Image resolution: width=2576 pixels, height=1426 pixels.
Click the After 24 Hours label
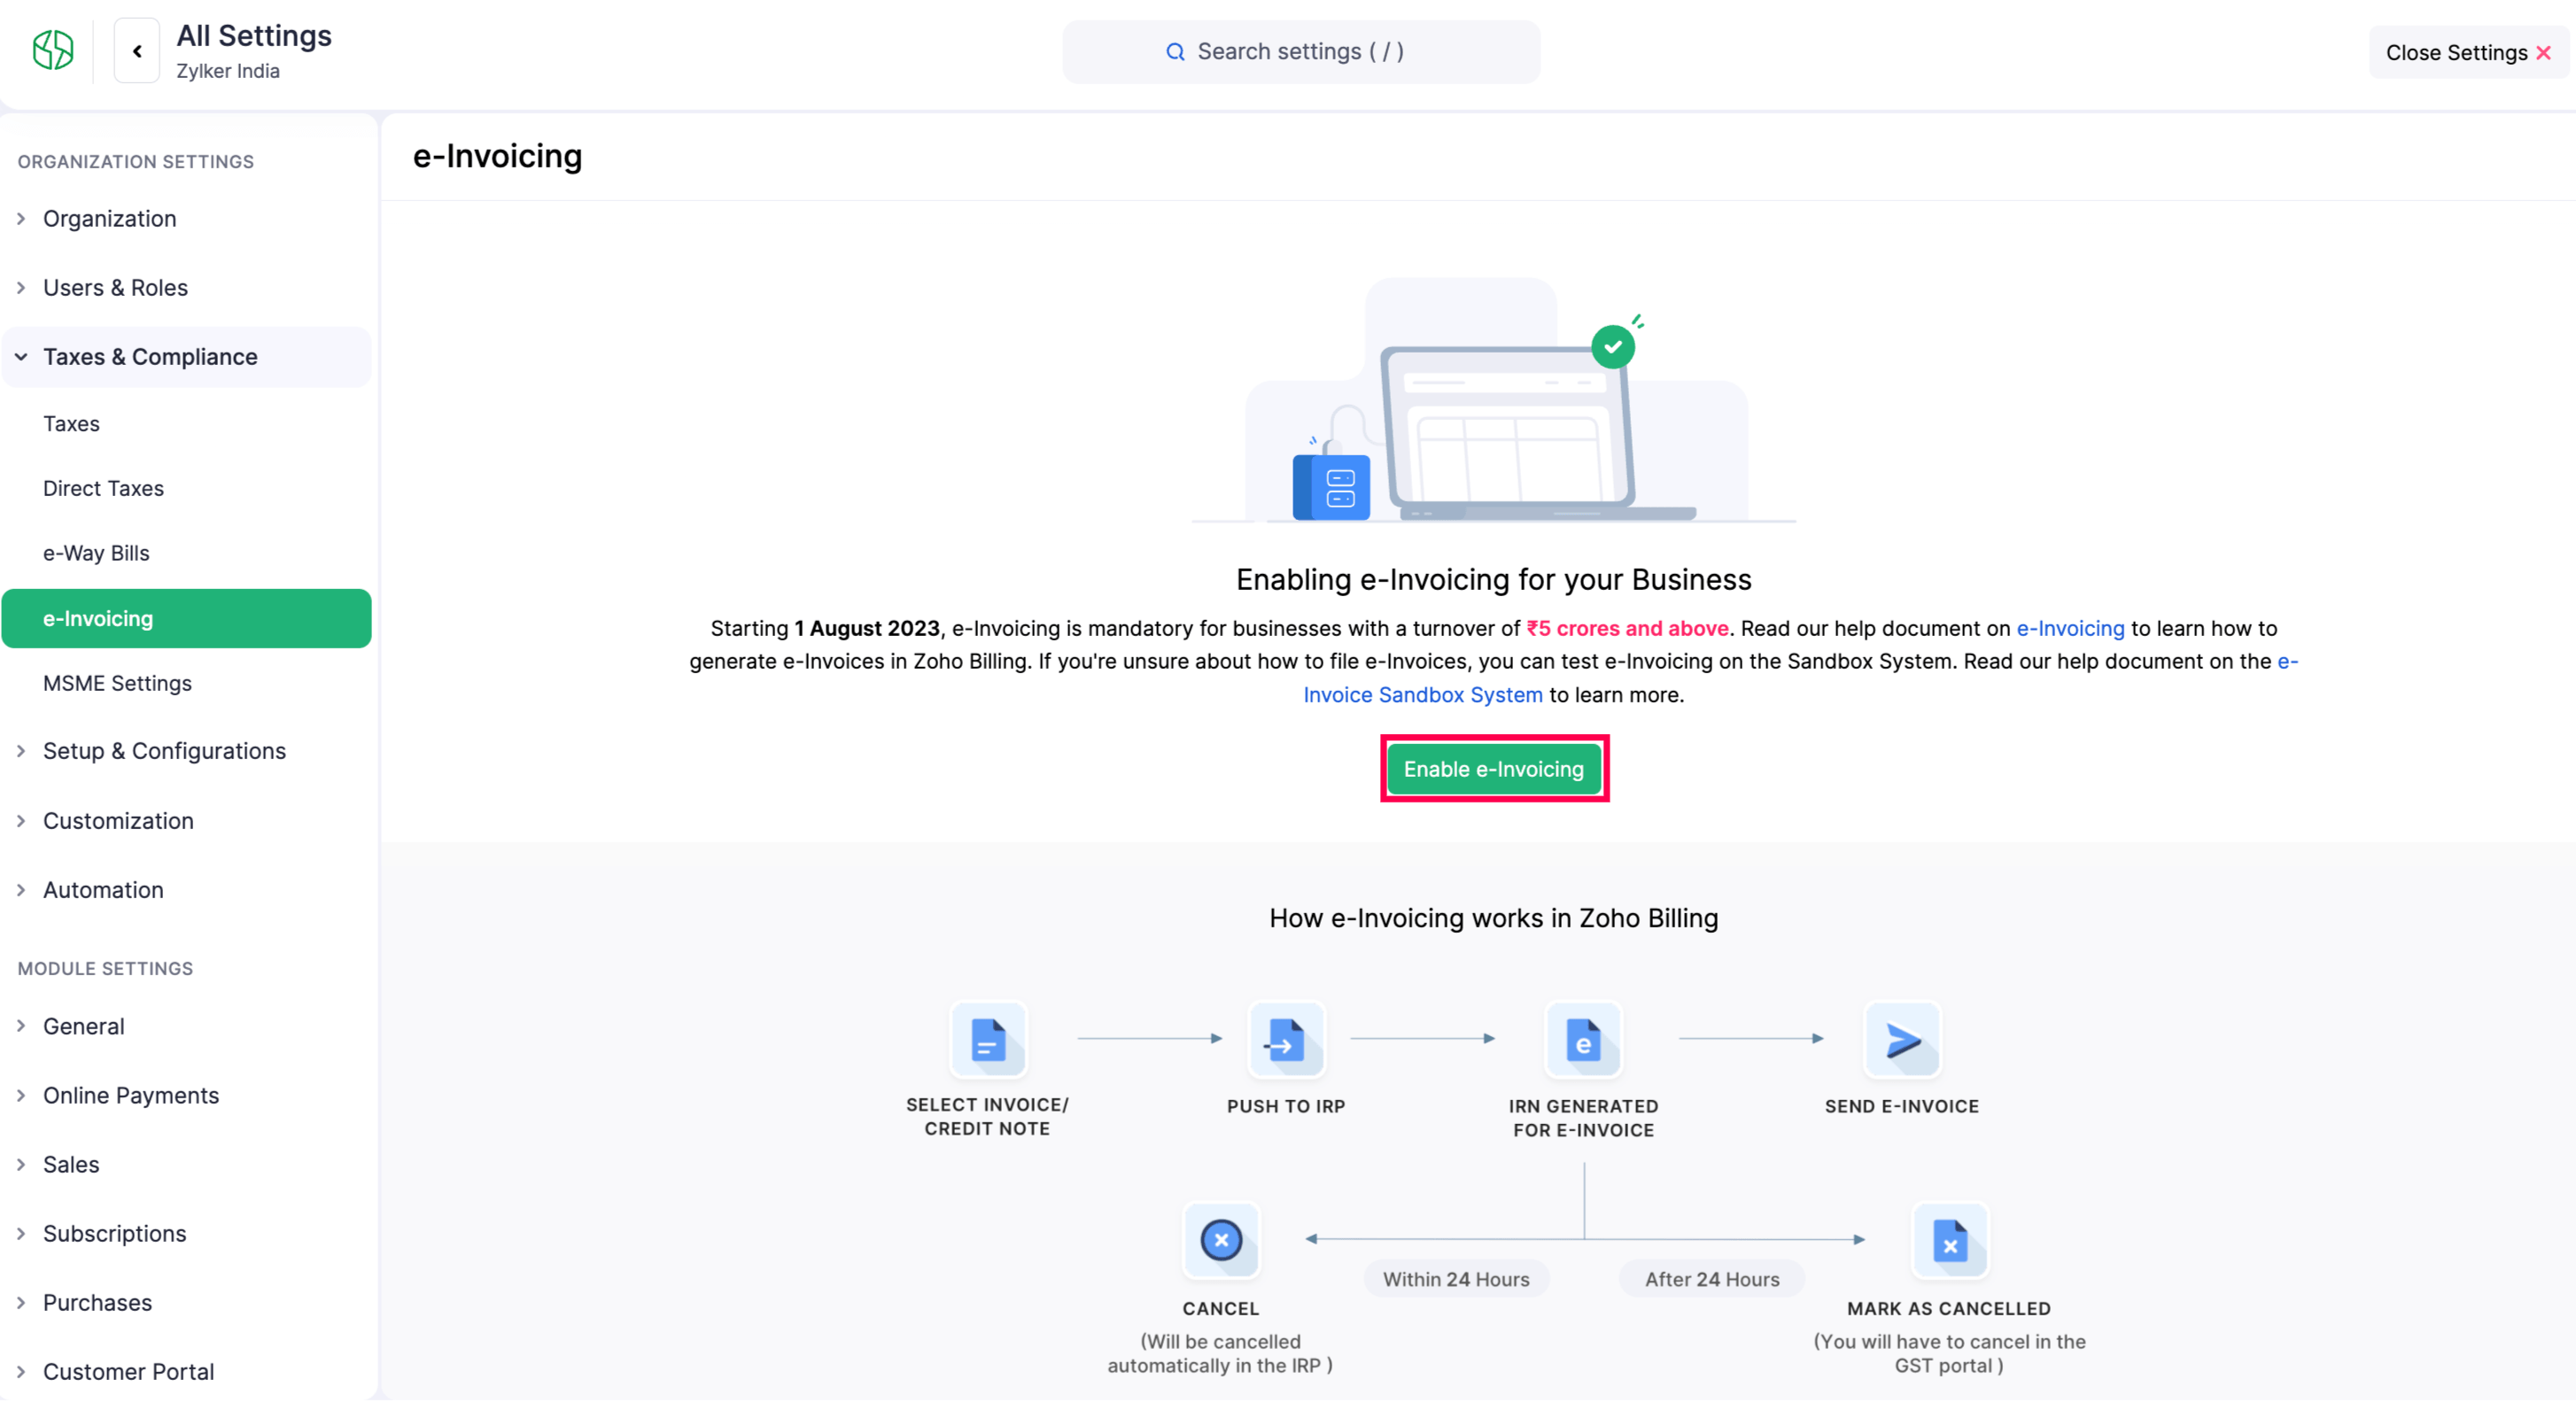coord(1712,1280)
